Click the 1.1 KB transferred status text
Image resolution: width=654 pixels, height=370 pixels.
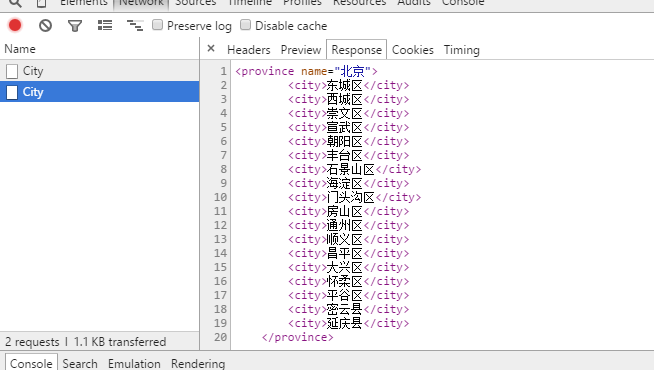click(x=120, y=342)
